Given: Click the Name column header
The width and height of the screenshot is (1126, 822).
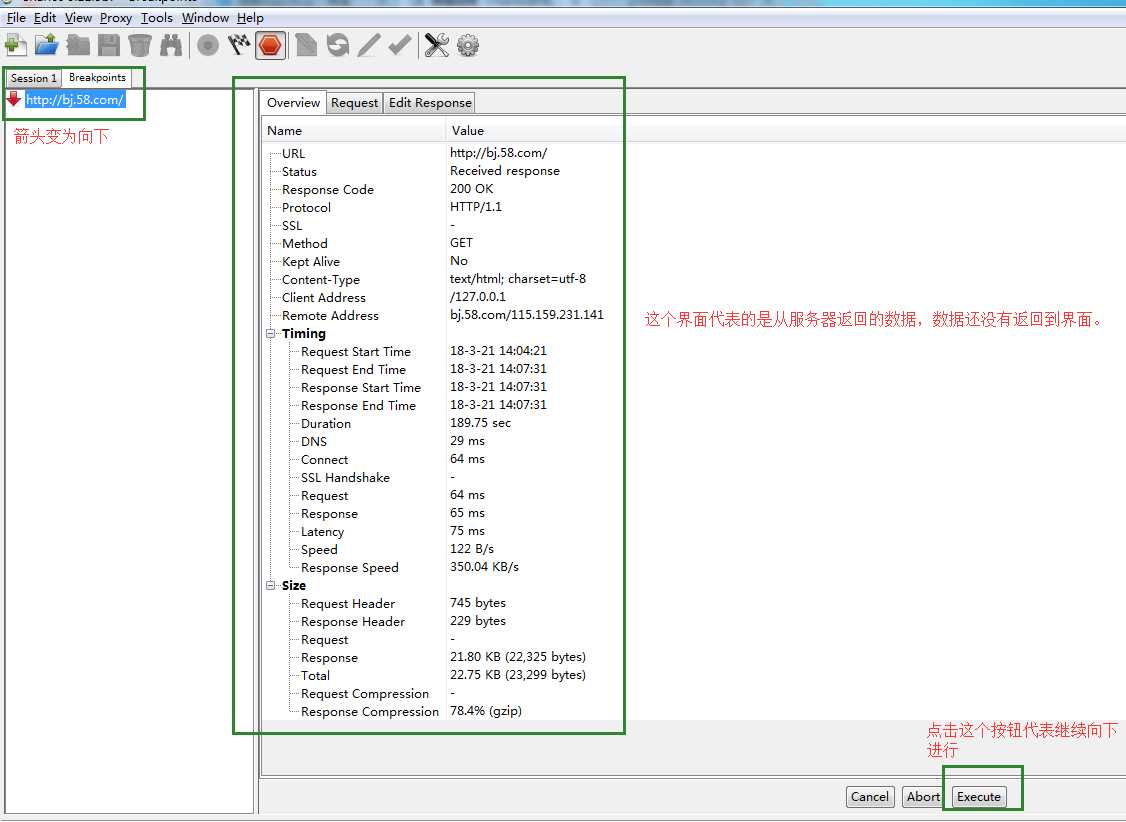Looking at the screenshot, I should (x=354, y=131).
